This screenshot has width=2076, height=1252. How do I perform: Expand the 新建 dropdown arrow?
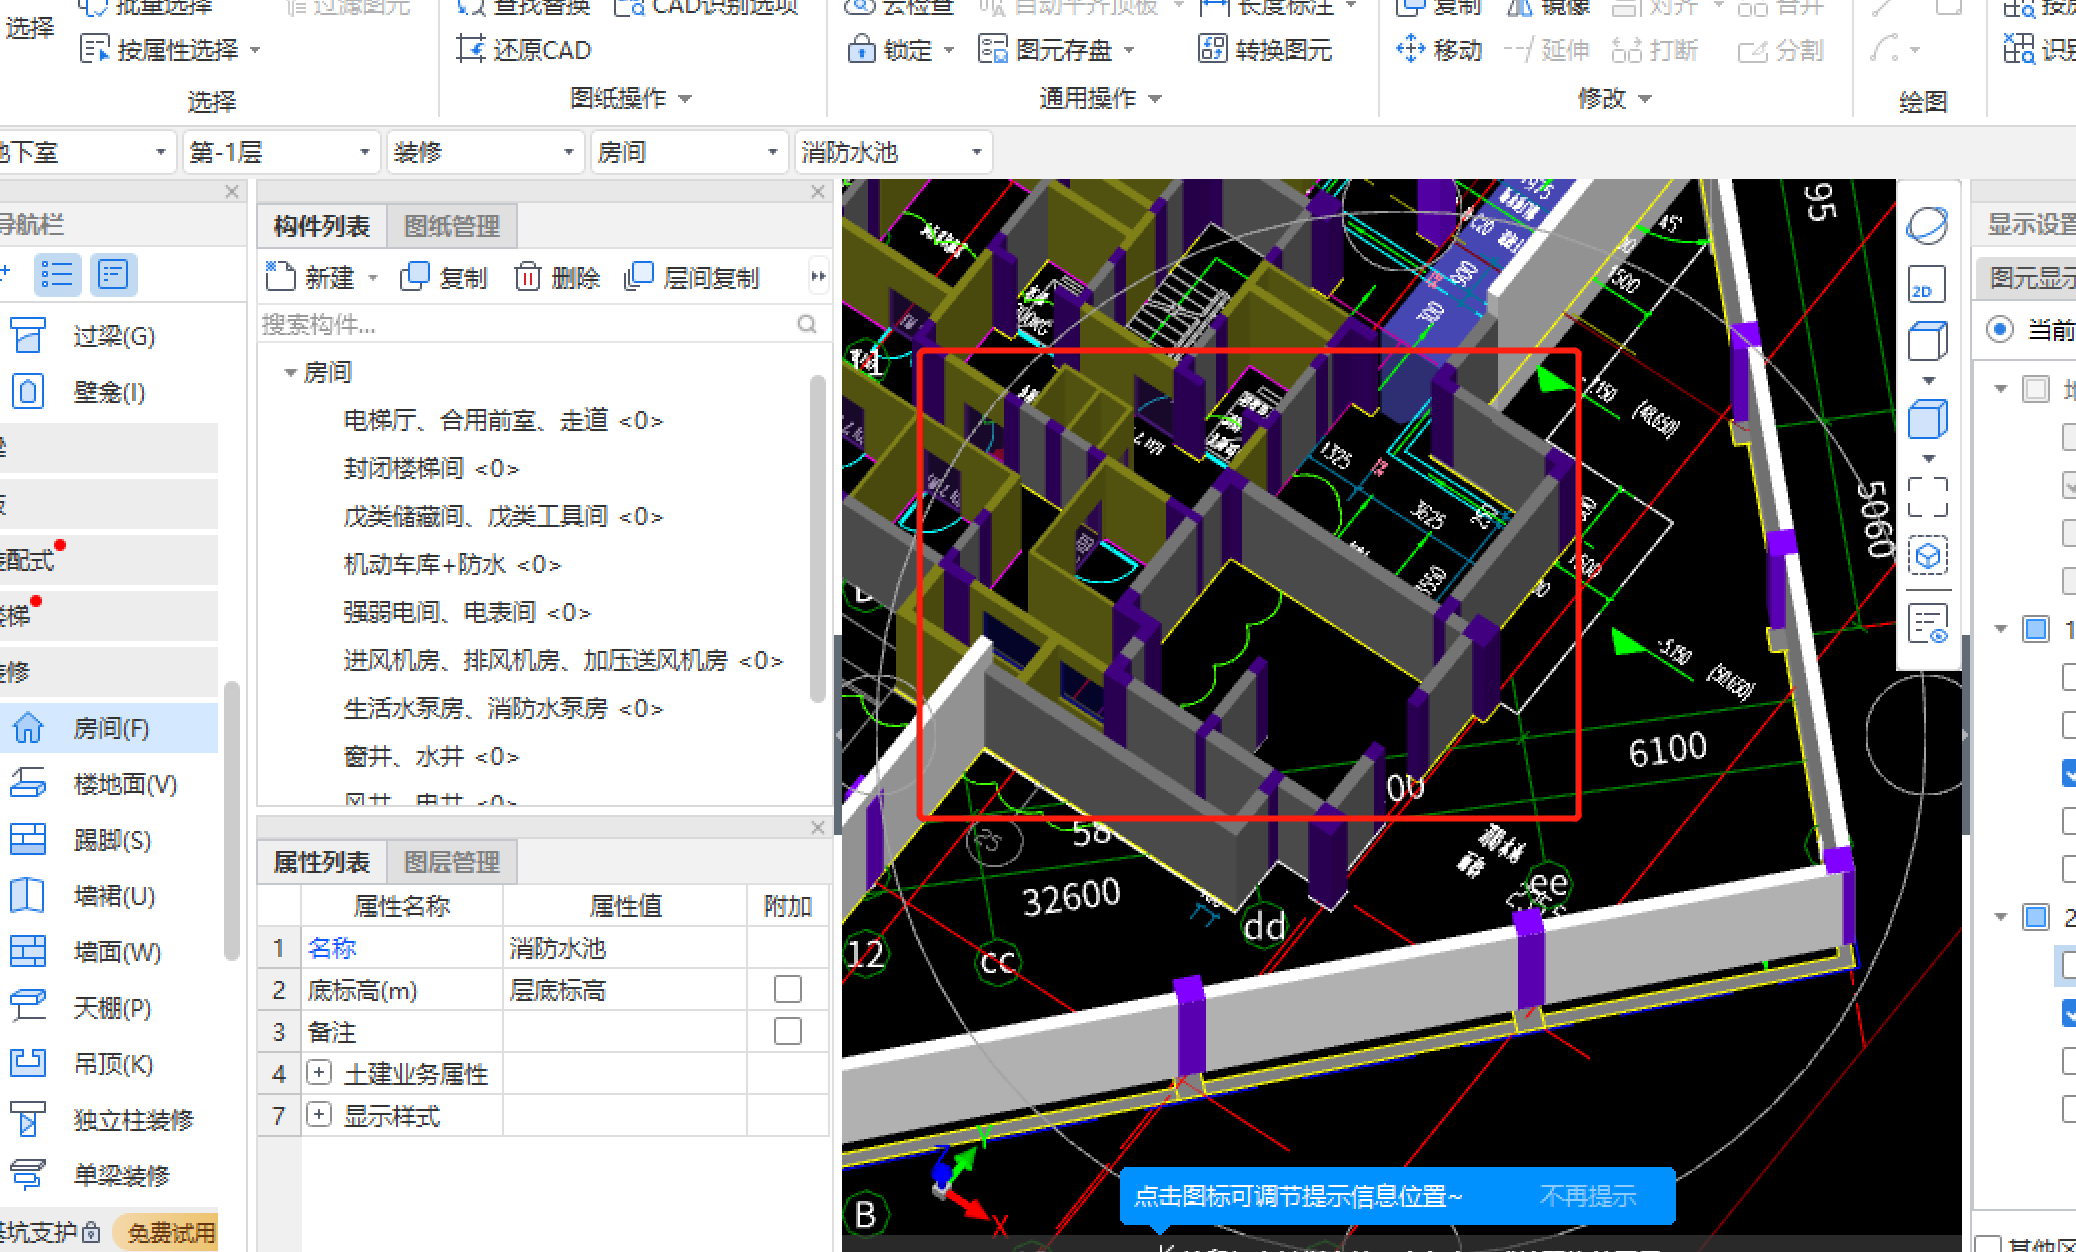(x=373, y=278)
